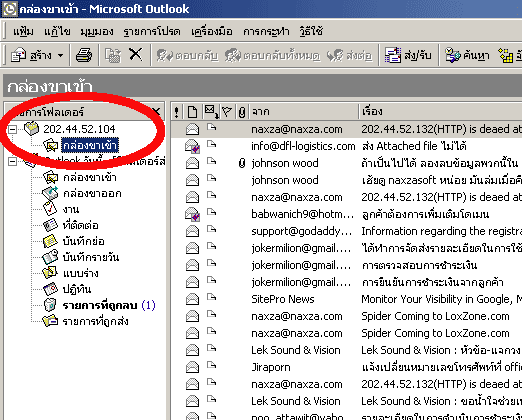
Task: Click envelope icon of support@godaddy message
Action: [x=192, y=231]
